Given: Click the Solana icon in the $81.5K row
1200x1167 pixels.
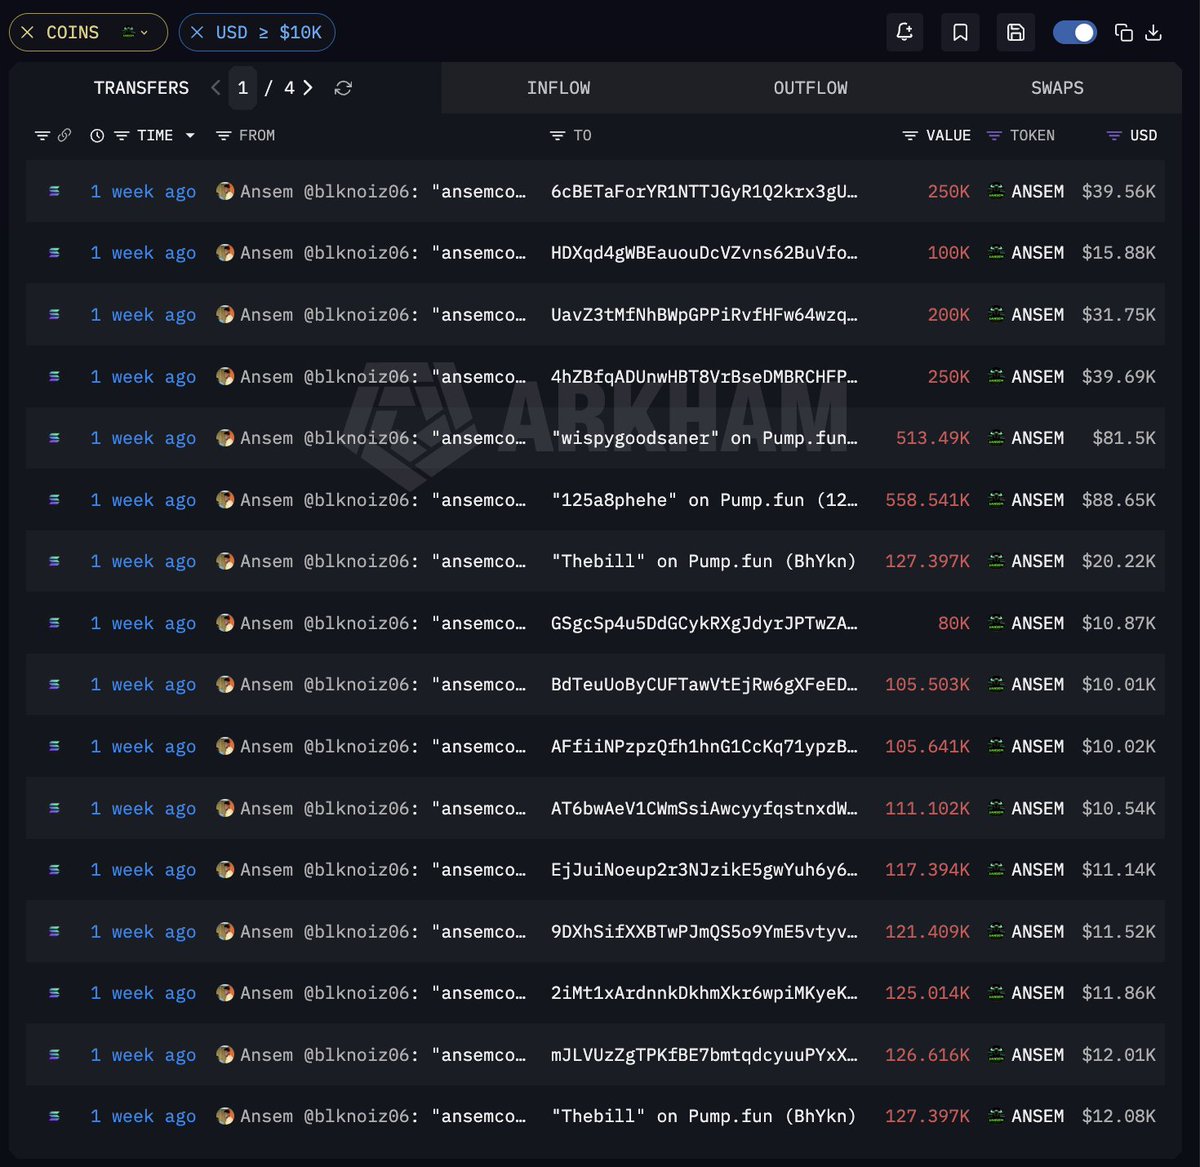Looking at the screenshot, I should click(x=54, y=438).
